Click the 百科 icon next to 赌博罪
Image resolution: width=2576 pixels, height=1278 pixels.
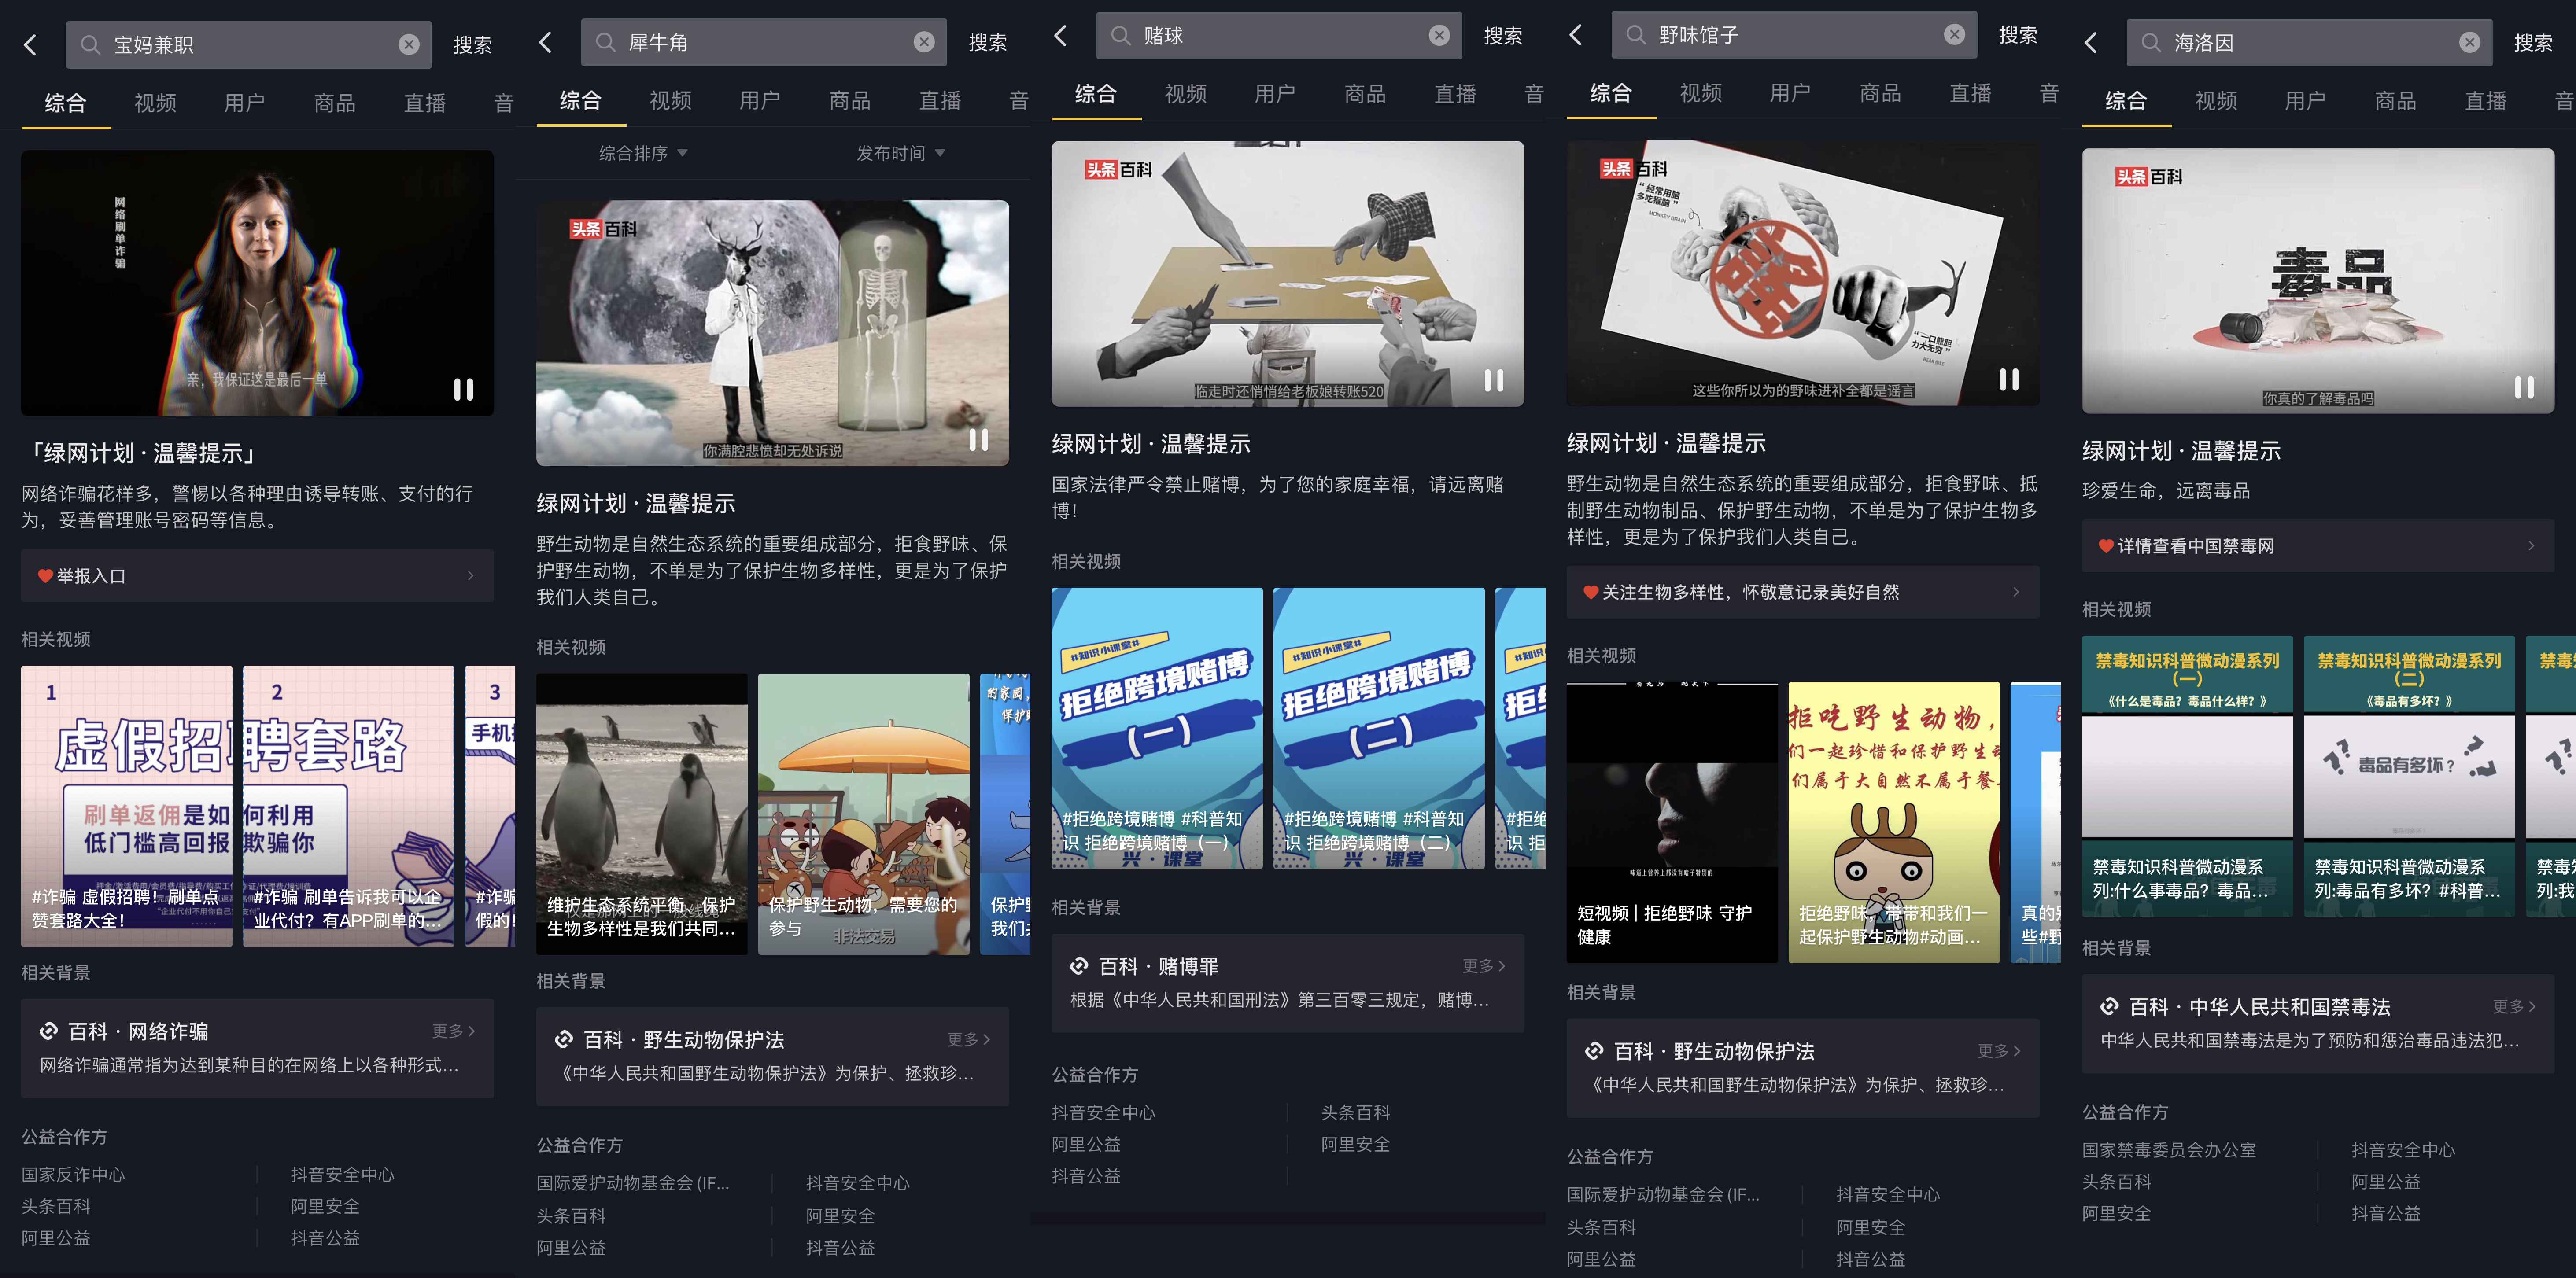(1078, 966)
